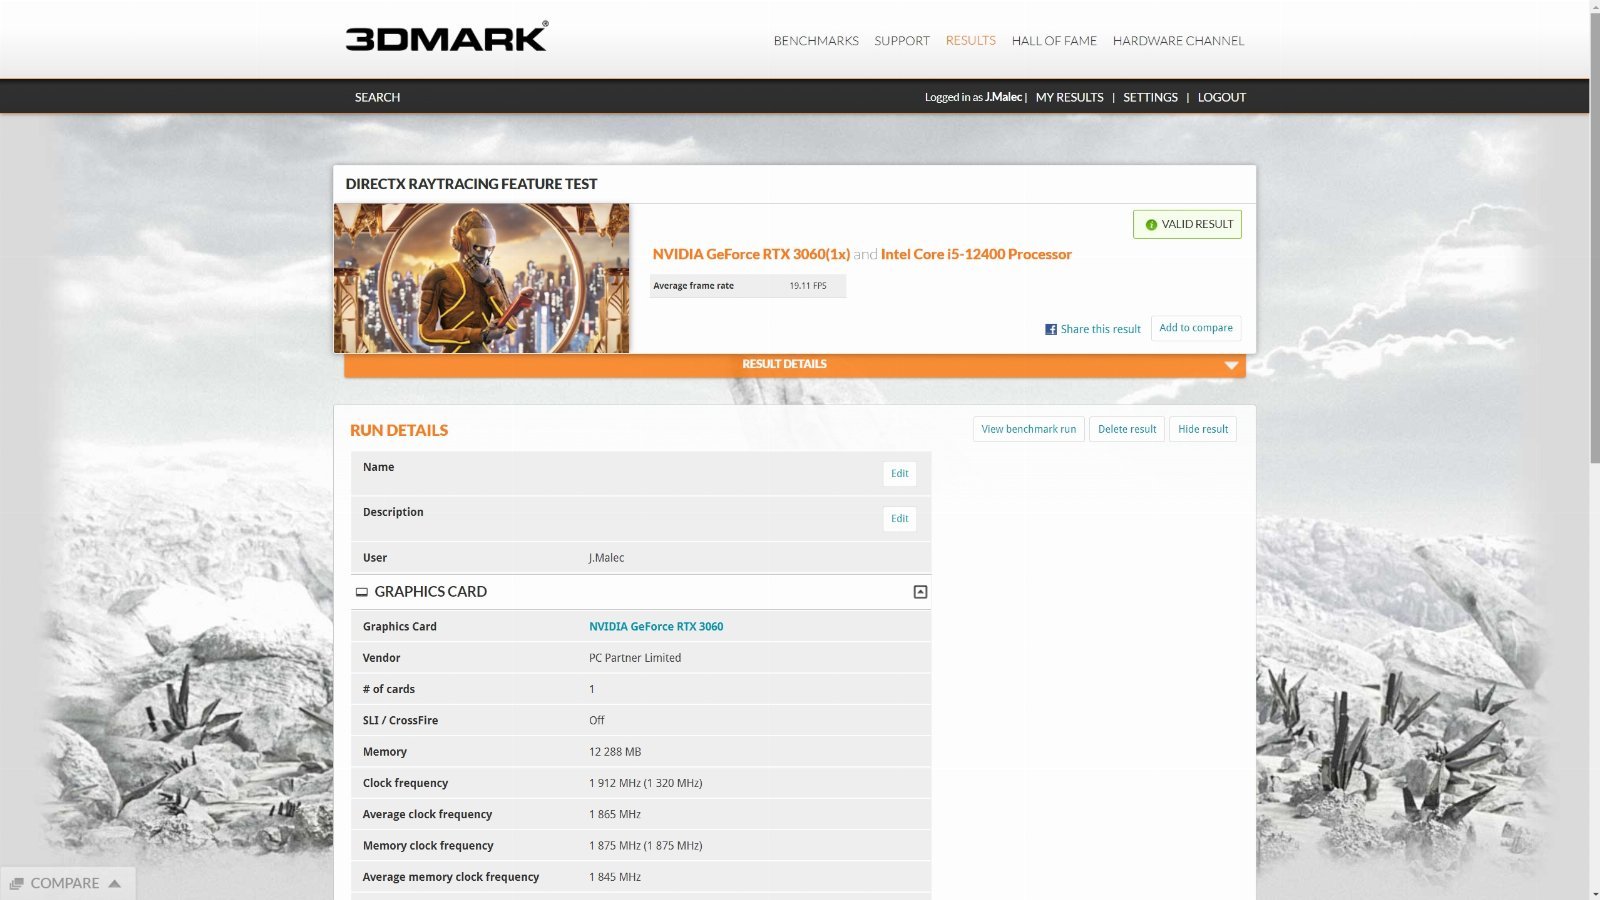Click NVIDIA GeForce RTX 3060(1x) heading link
The height and width of the screenshot is (900, 1600).
[751, 254]
